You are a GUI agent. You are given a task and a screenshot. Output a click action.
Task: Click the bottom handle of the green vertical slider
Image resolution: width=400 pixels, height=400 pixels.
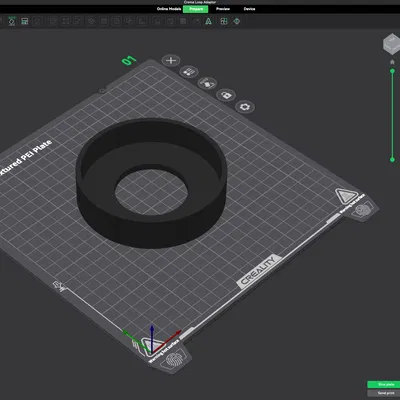click(392, 160)
